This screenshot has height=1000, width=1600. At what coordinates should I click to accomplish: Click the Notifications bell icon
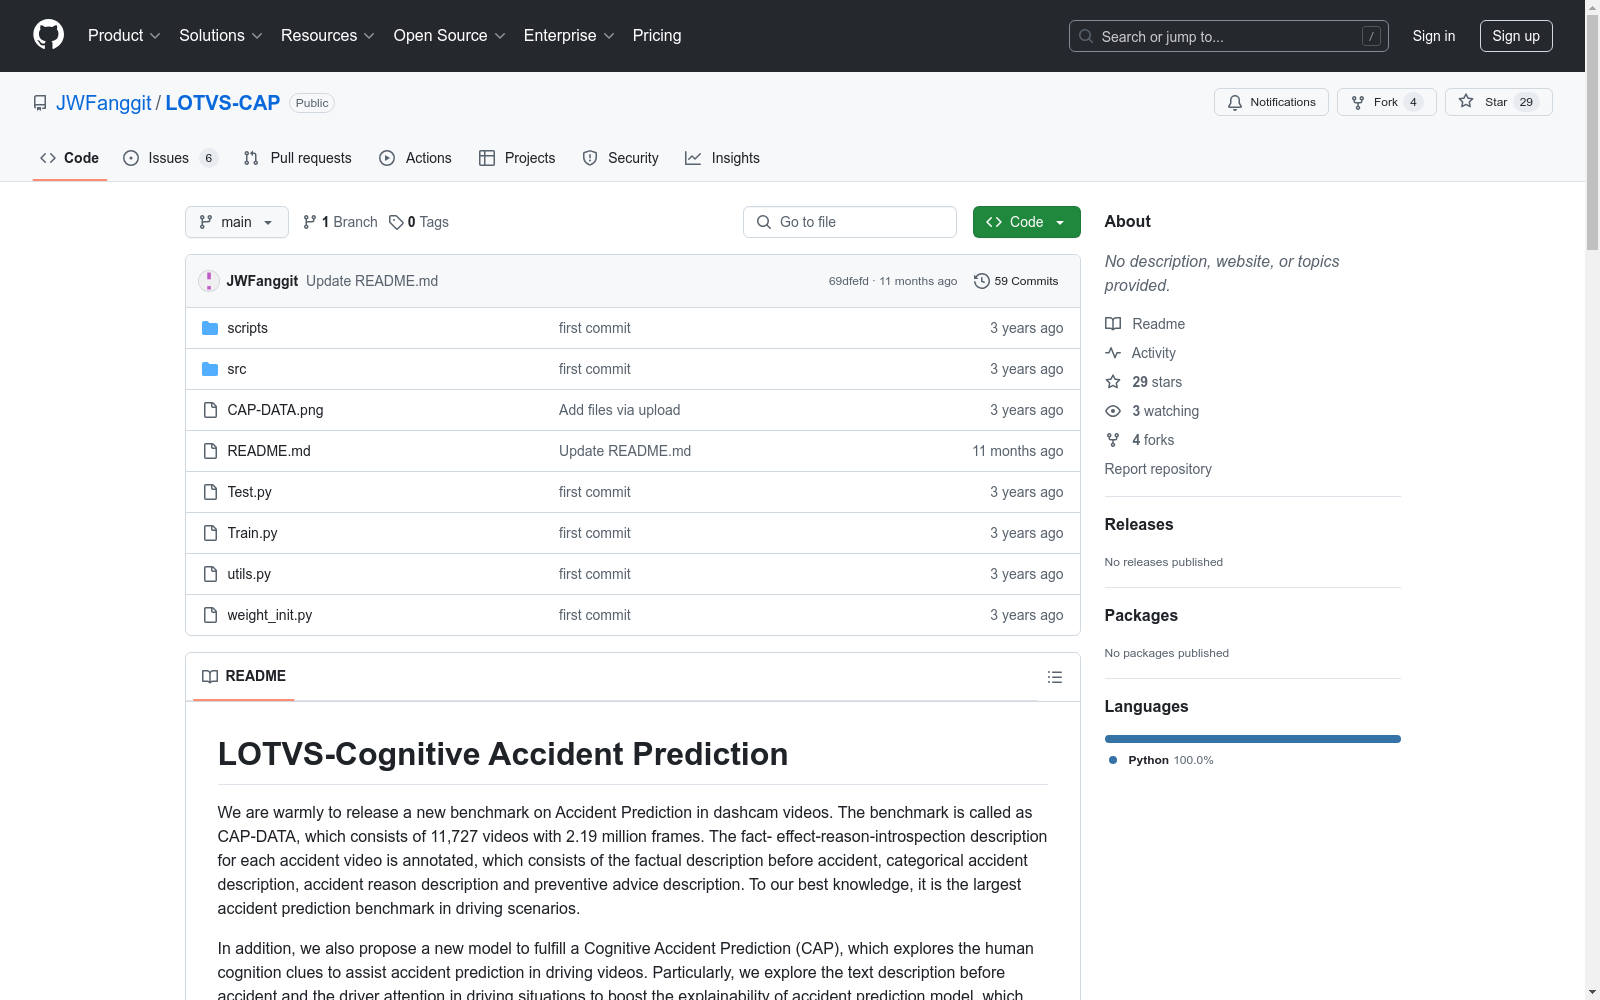coord(1235,102)
